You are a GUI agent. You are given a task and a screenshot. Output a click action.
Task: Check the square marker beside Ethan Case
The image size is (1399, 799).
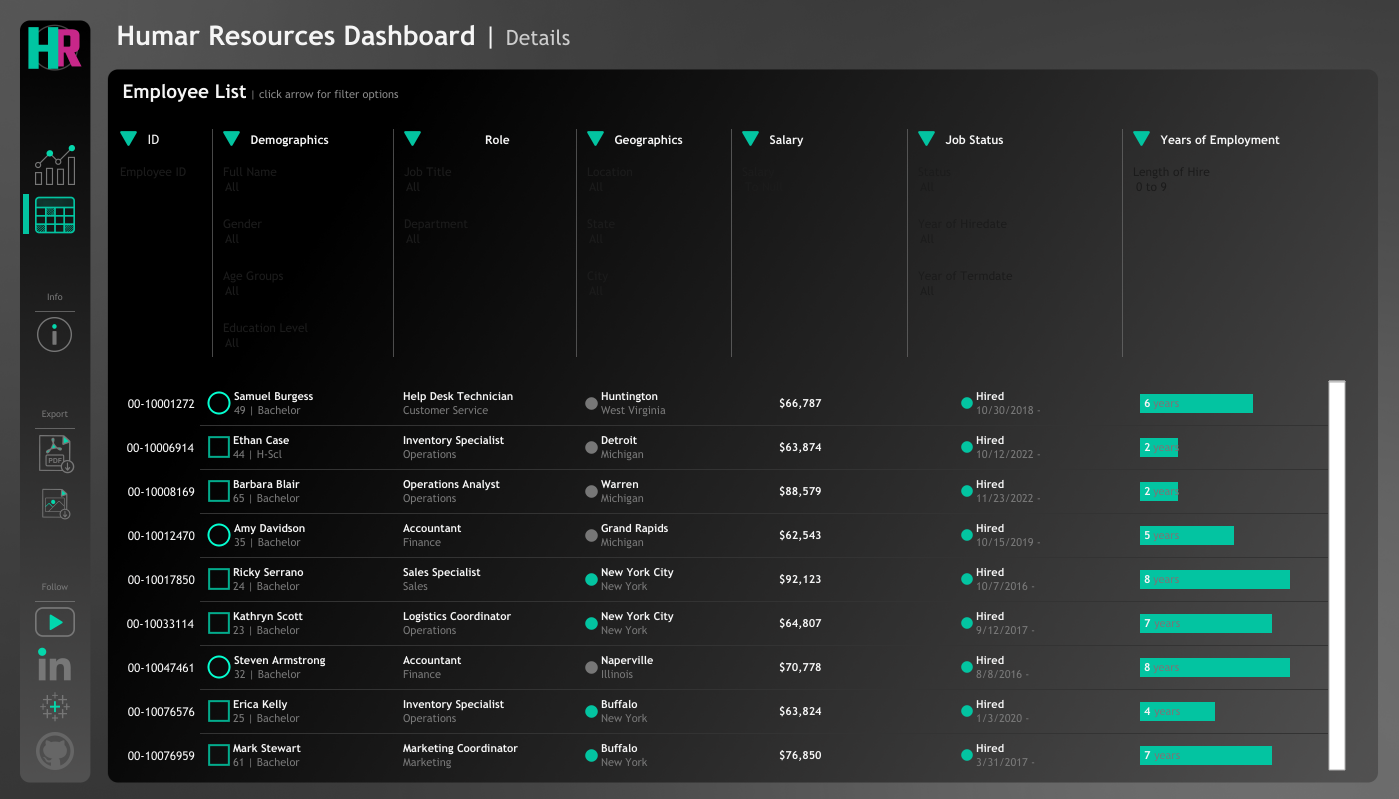click(x=218, y=447)
